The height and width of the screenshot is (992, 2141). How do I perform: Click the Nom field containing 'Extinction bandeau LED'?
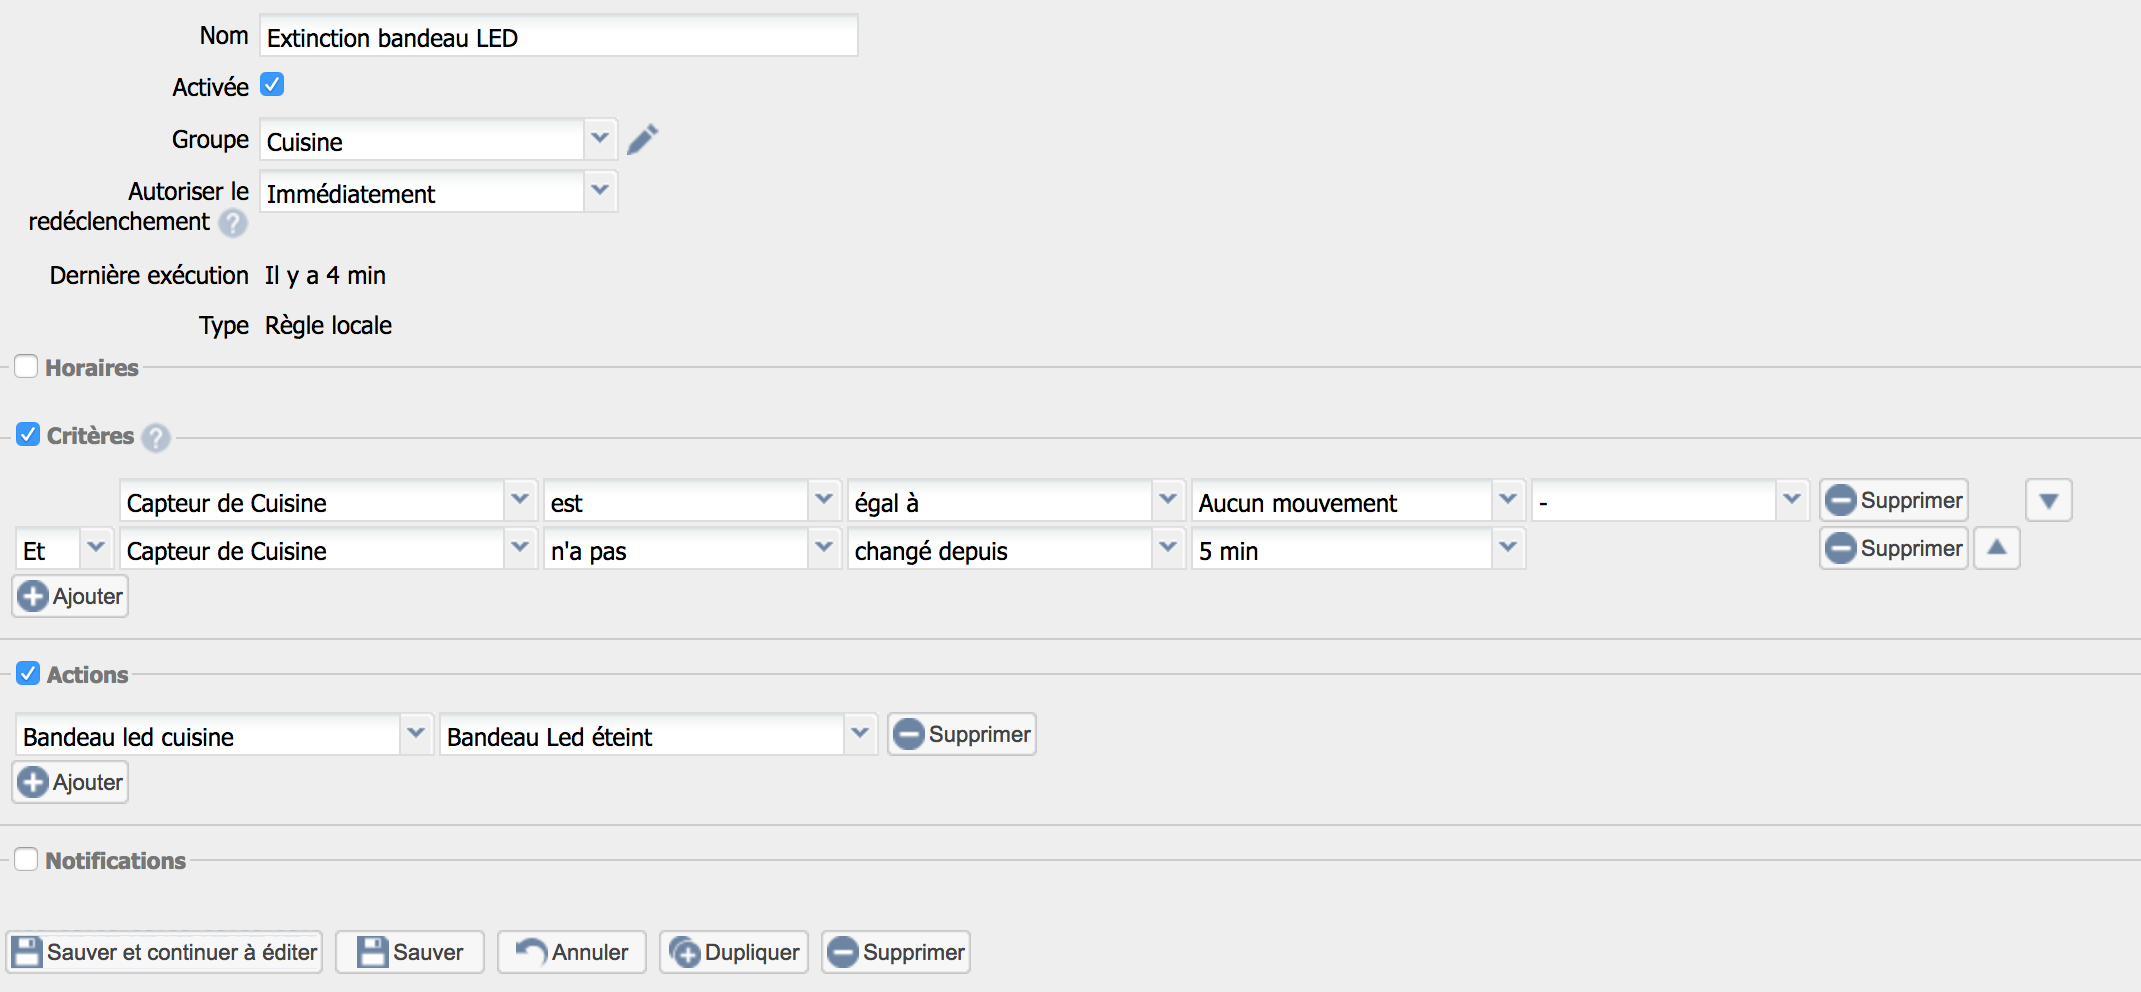tap(559, 35)
